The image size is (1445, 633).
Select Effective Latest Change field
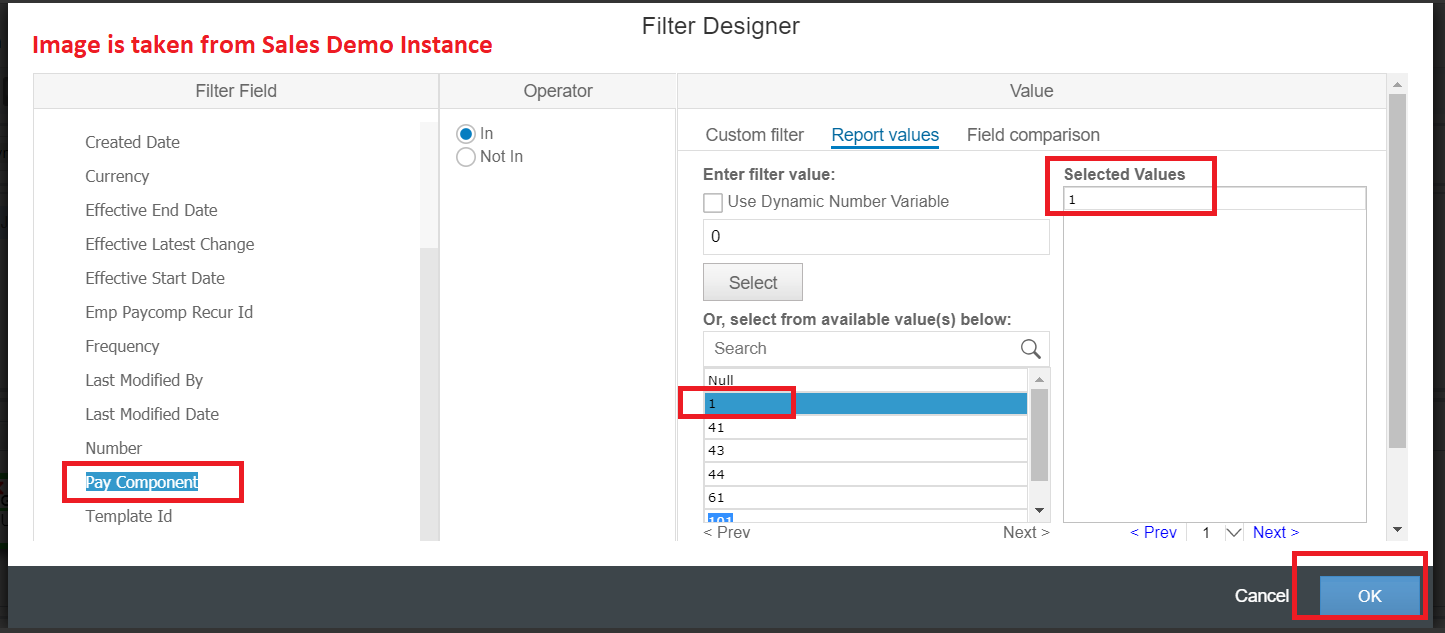click(170, 244)
